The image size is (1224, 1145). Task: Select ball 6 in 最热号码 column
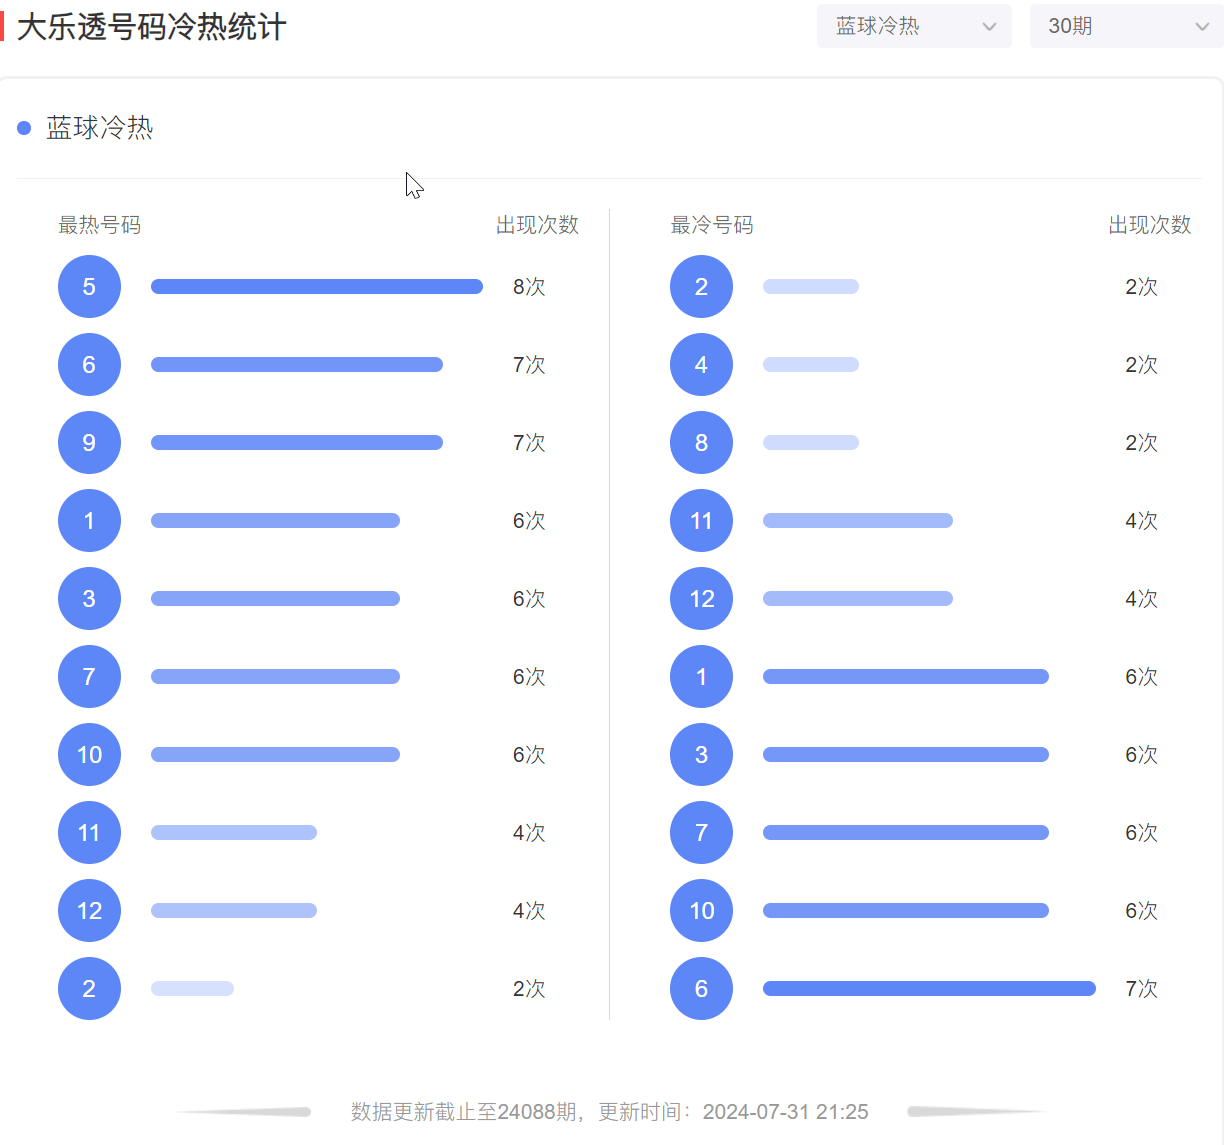[89, 365]
